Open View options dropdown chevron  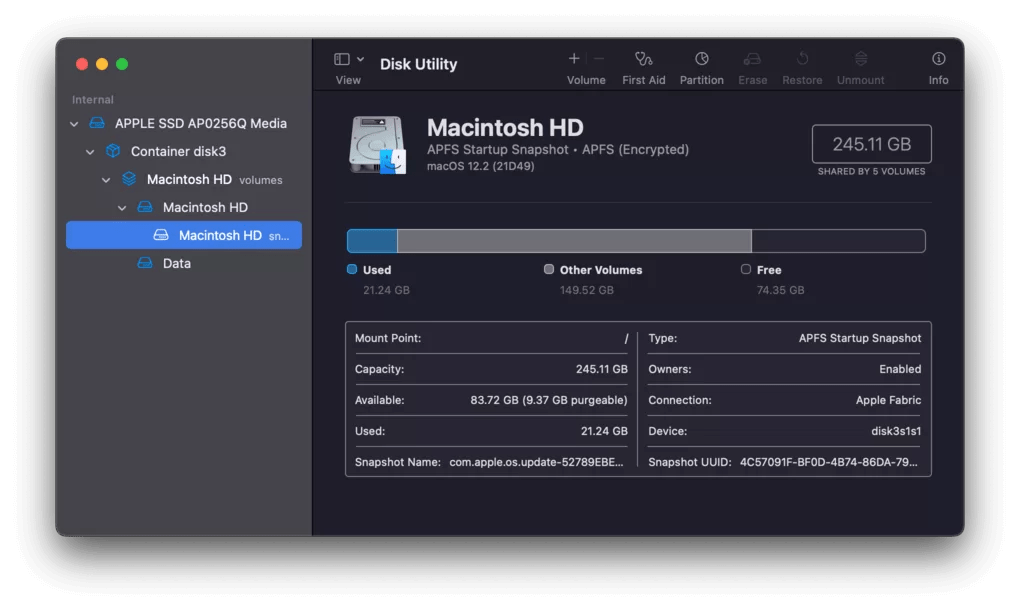[360, 59]
